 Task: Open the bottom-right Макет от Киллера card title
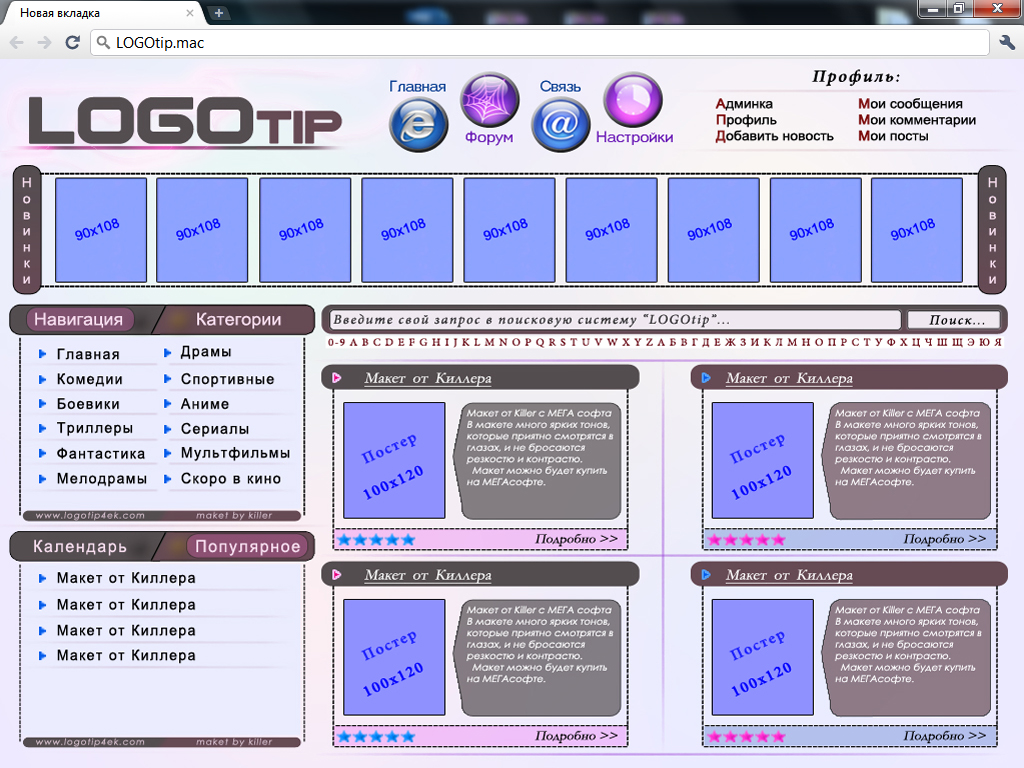click(789, 575)
